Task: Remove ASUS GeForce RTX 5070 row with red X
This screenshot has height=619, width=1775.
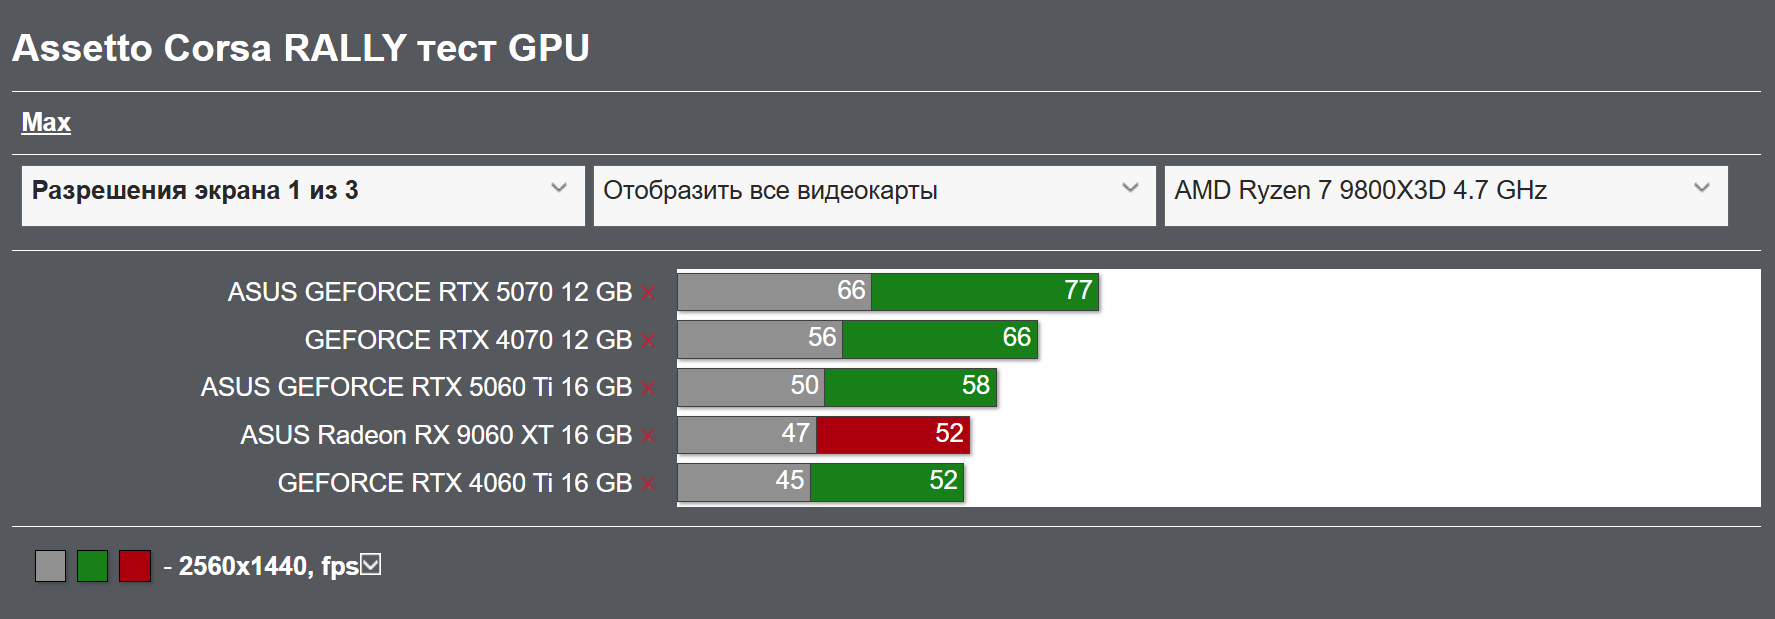Action: 648,293
